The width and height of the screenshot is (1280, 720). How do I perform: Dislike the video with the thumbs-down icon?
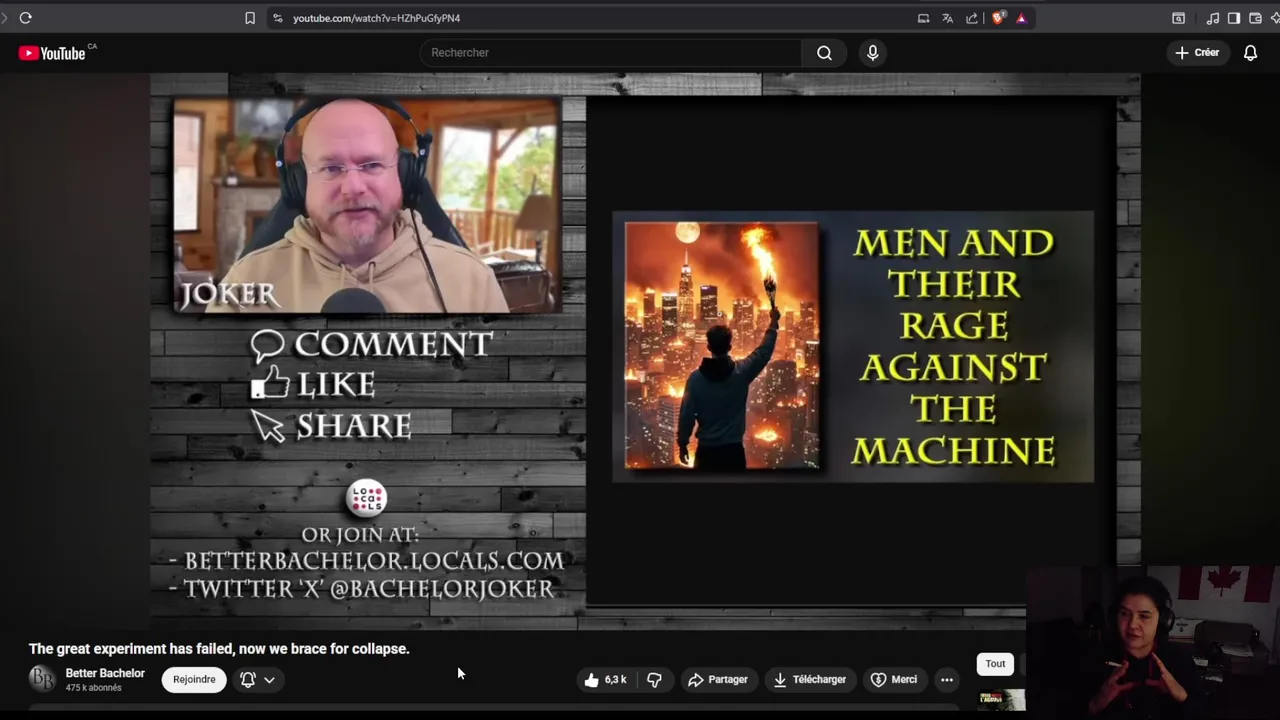coord(655,680)
